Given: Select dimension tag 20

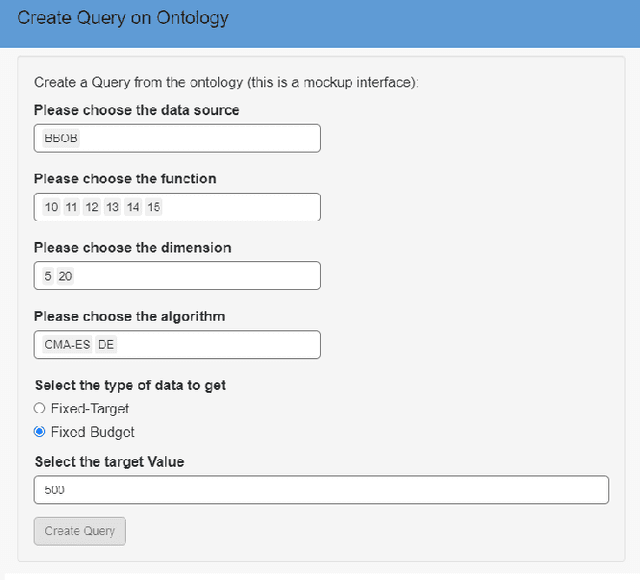Looking at the screenshot, I should click(65, 276).
